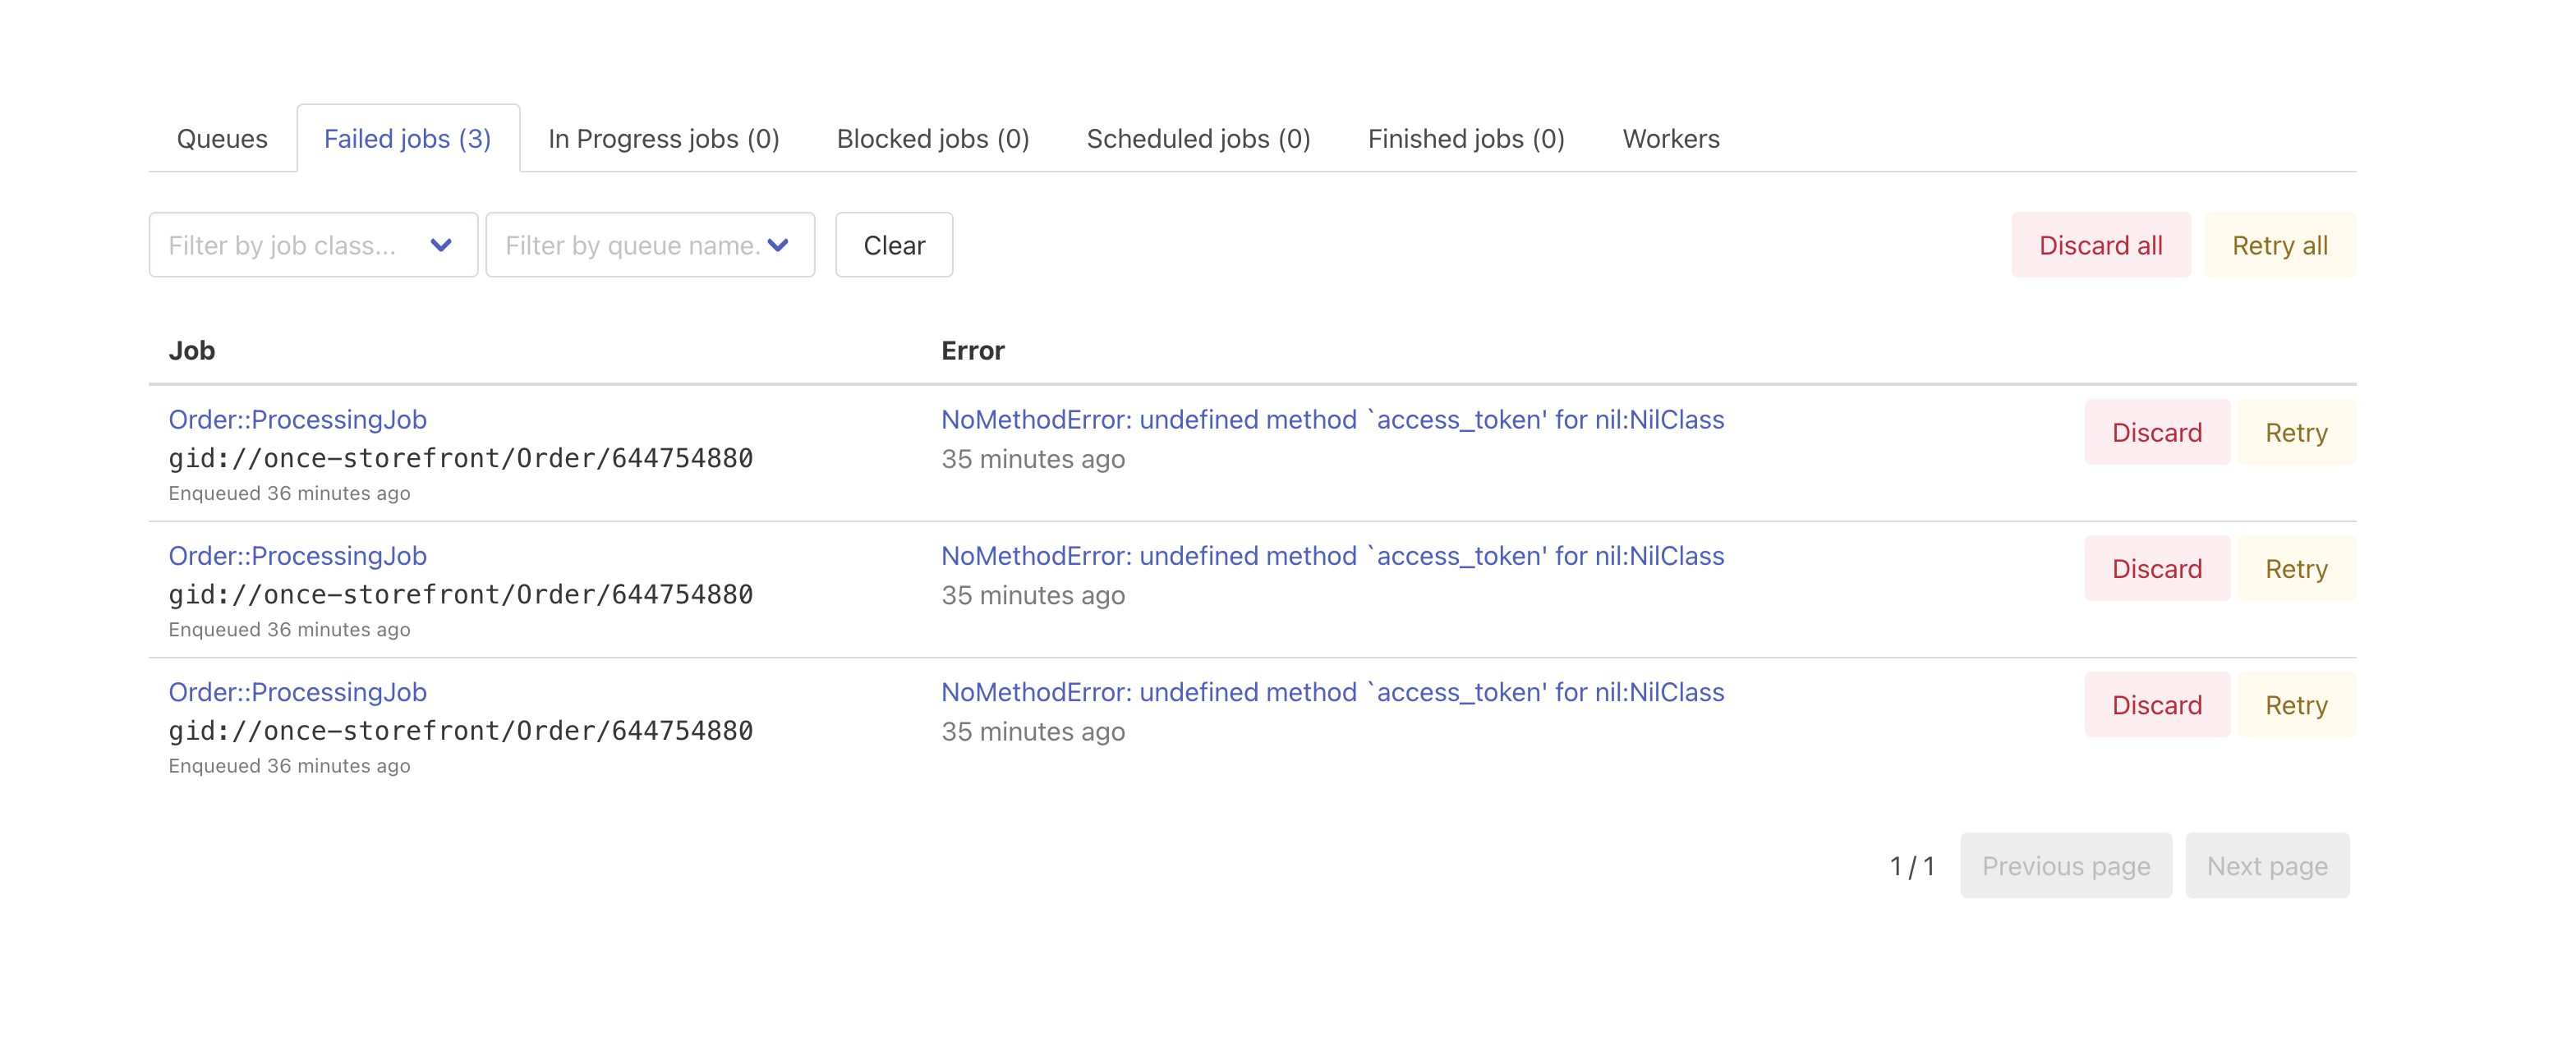Click Retry icon for second failed job
This screenshot has width=2576, height=1046.
(x=2295, y=568)
